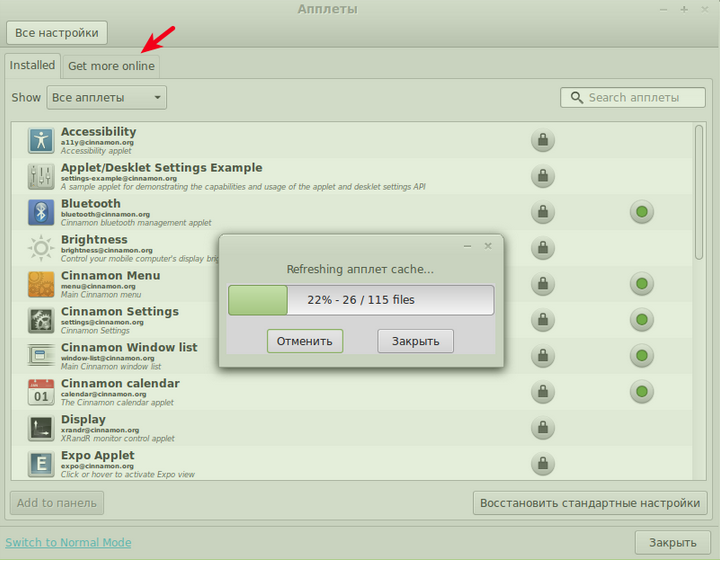Click the lock icon in Bluetooth row
Viewport: 720px width, 561px height.
543,212
